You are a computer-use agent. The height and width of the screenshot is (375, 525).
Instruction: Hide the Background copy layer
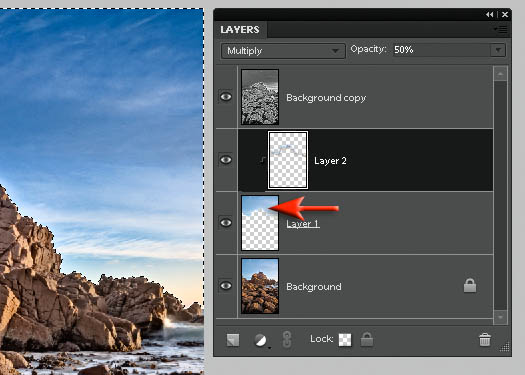coord(226,97)
